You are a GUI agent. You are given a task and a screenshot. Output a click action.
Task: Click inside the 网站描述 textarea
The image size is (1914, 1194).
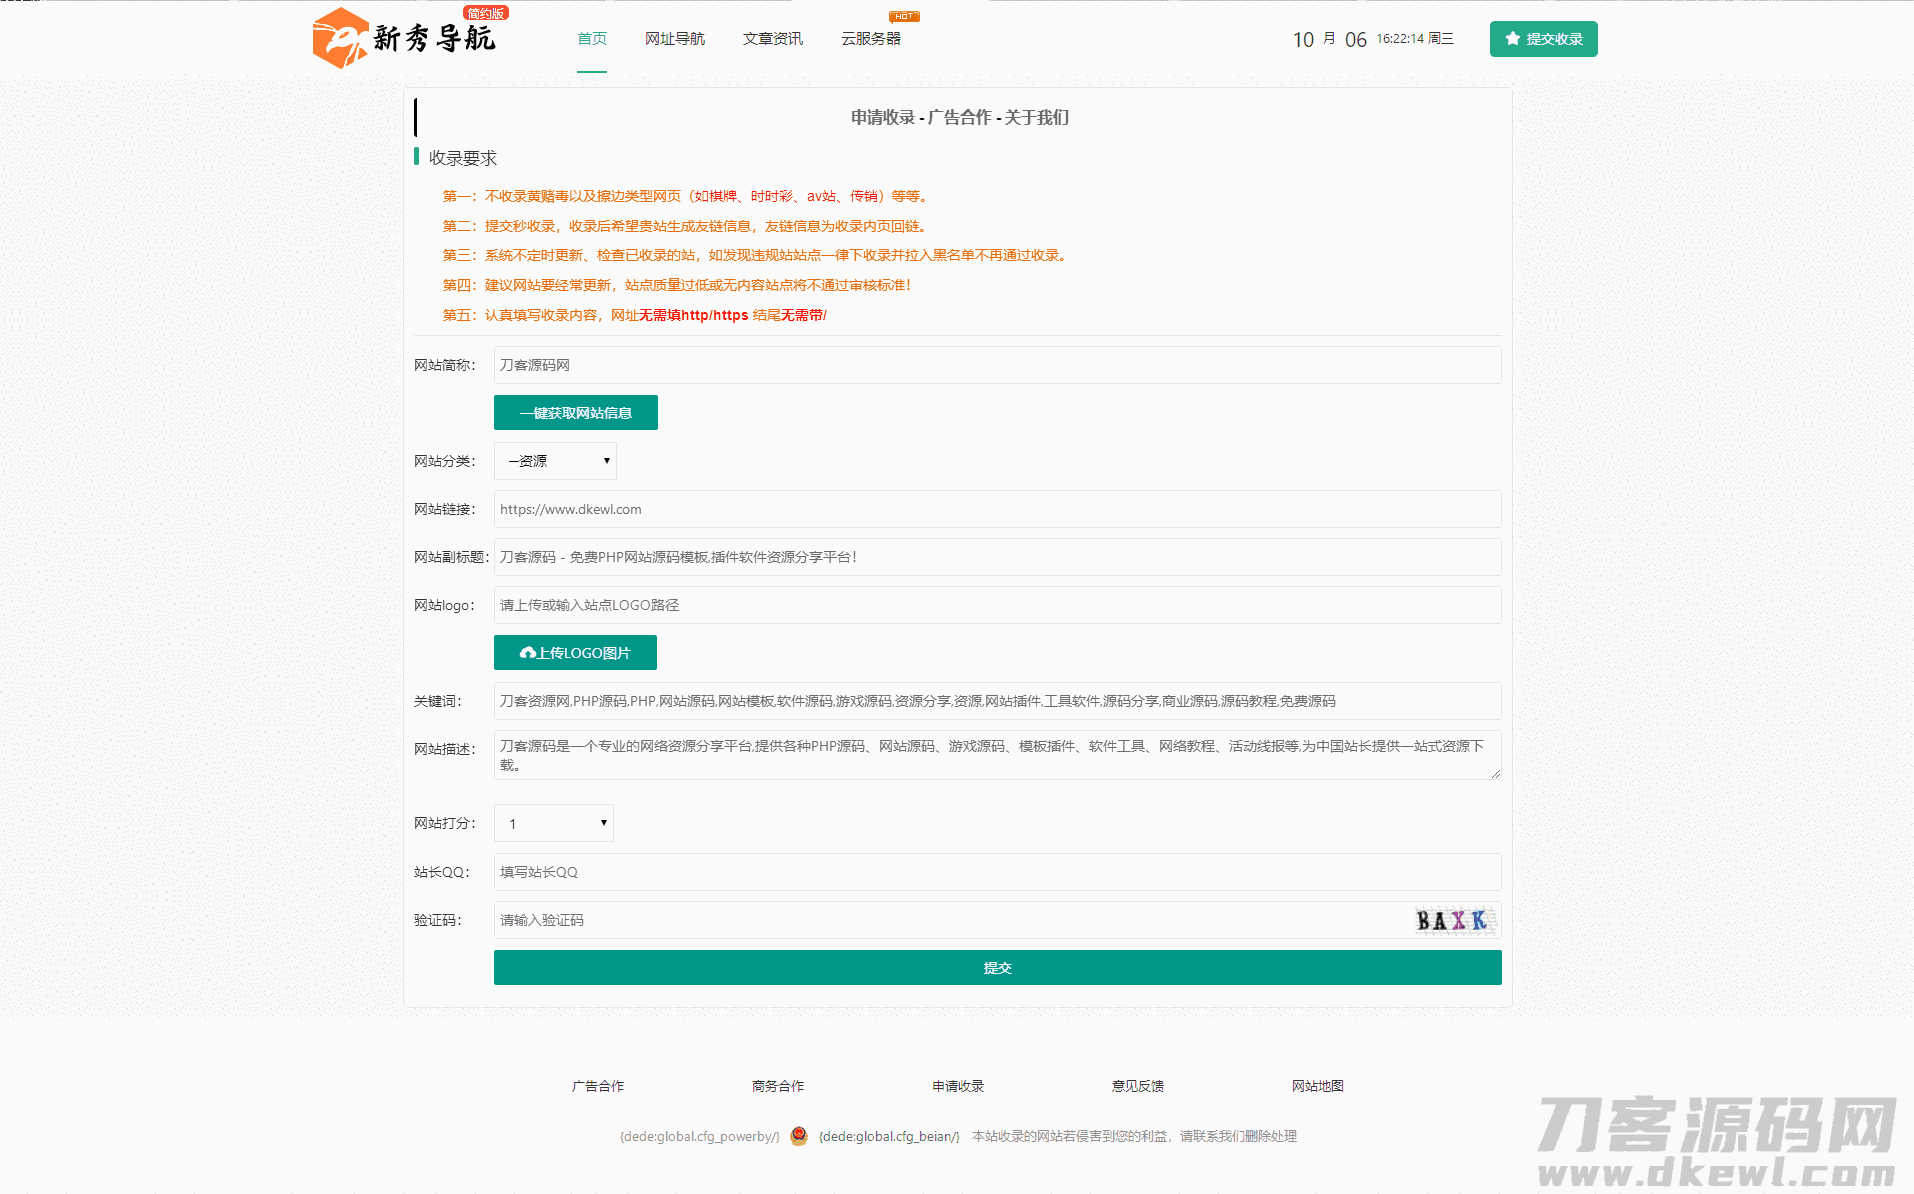tap(998, 755)
